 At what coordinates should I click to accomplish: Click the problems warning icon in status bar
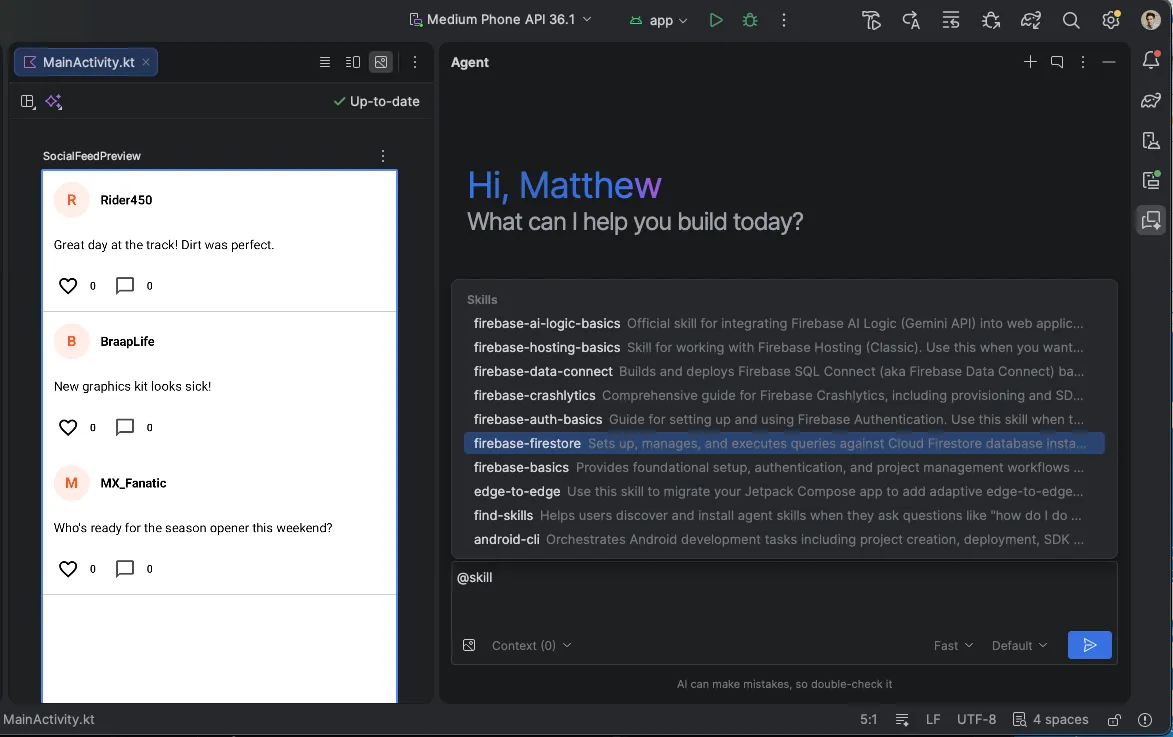point(1145,720)
